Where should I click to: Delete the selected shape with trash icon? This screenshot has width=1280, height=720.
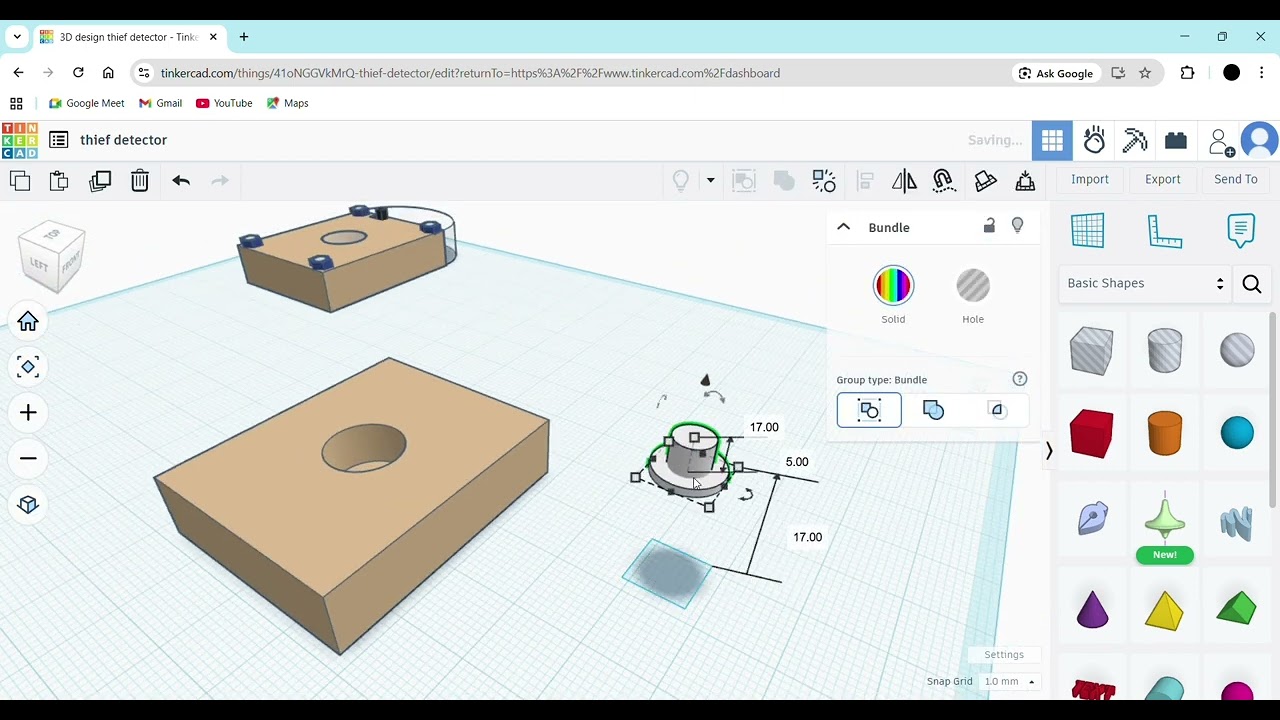(x=140, y=181)
